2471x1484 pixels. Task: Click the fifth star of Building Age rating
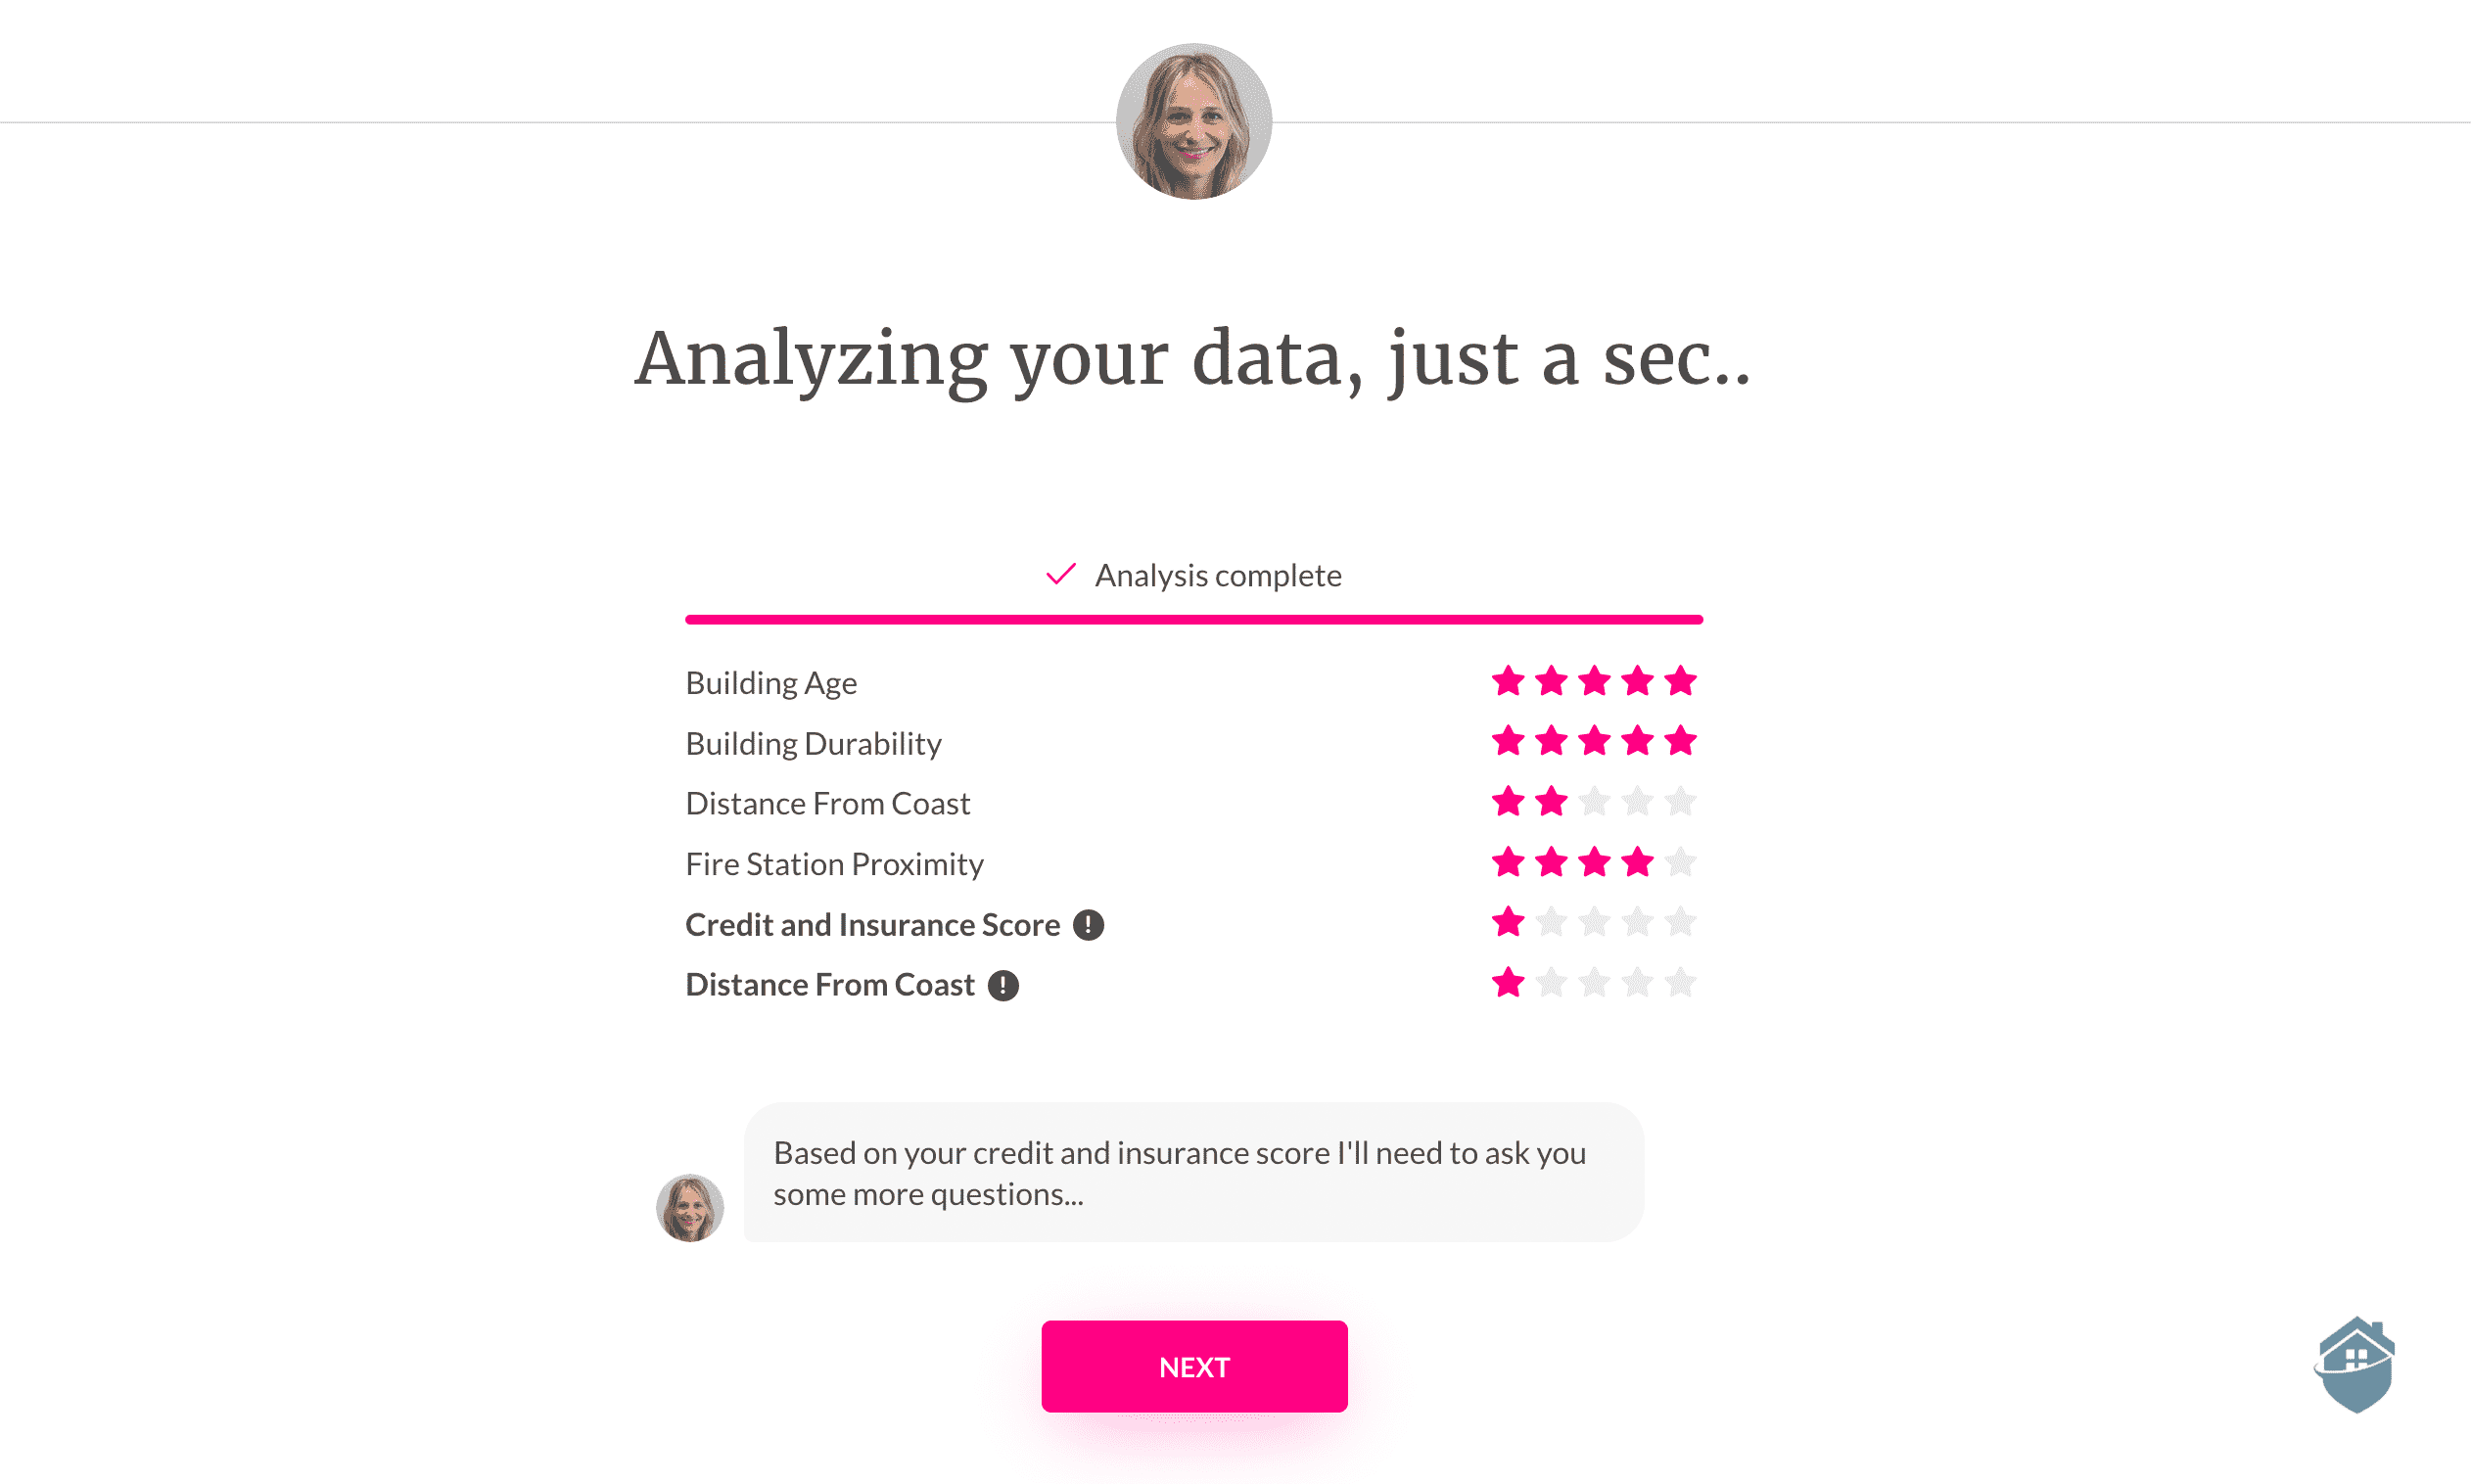[x=1680, y=682]
